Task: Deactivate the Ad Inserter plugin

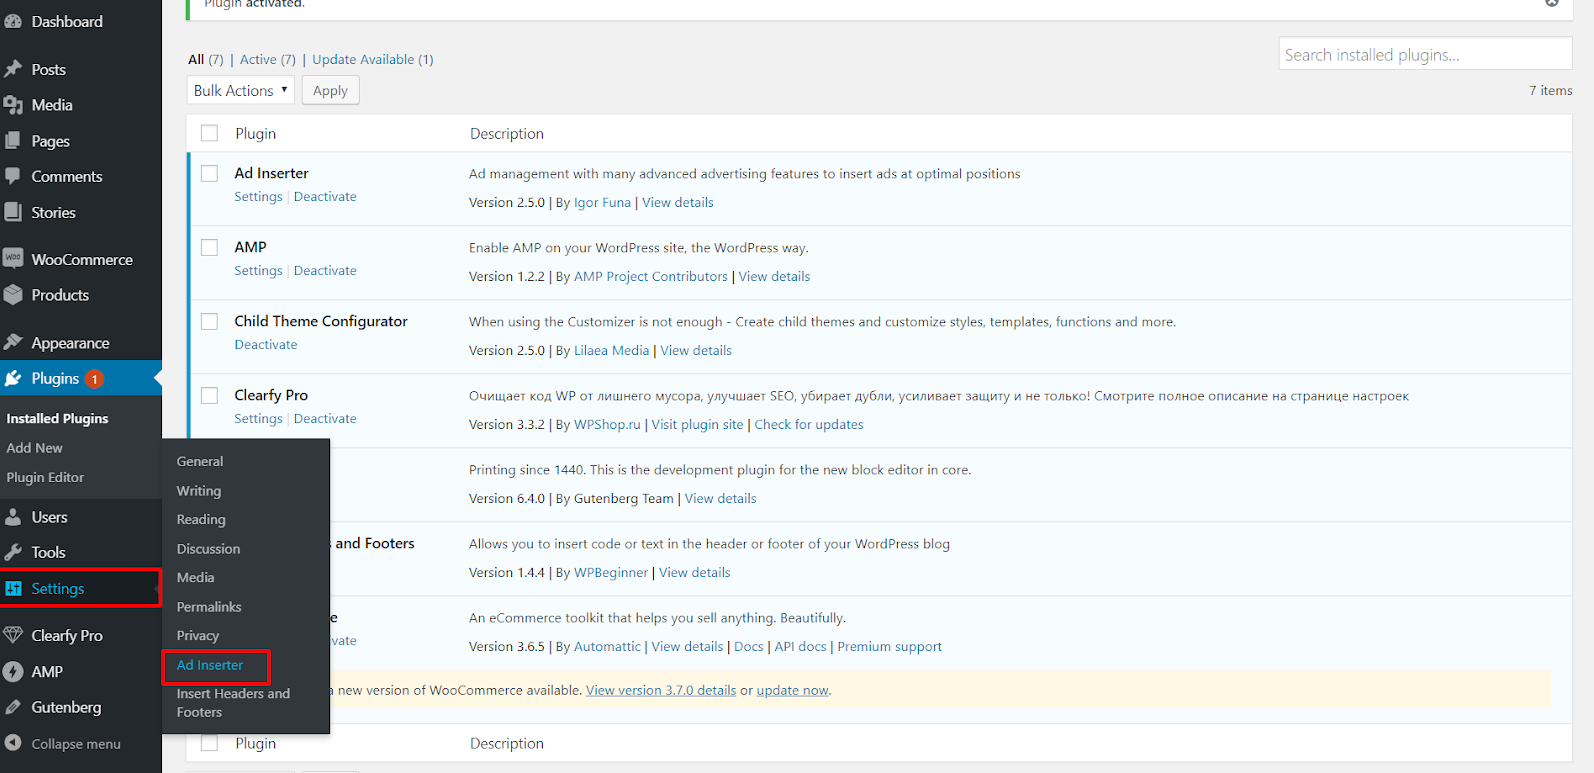Action: pos(325,197)
